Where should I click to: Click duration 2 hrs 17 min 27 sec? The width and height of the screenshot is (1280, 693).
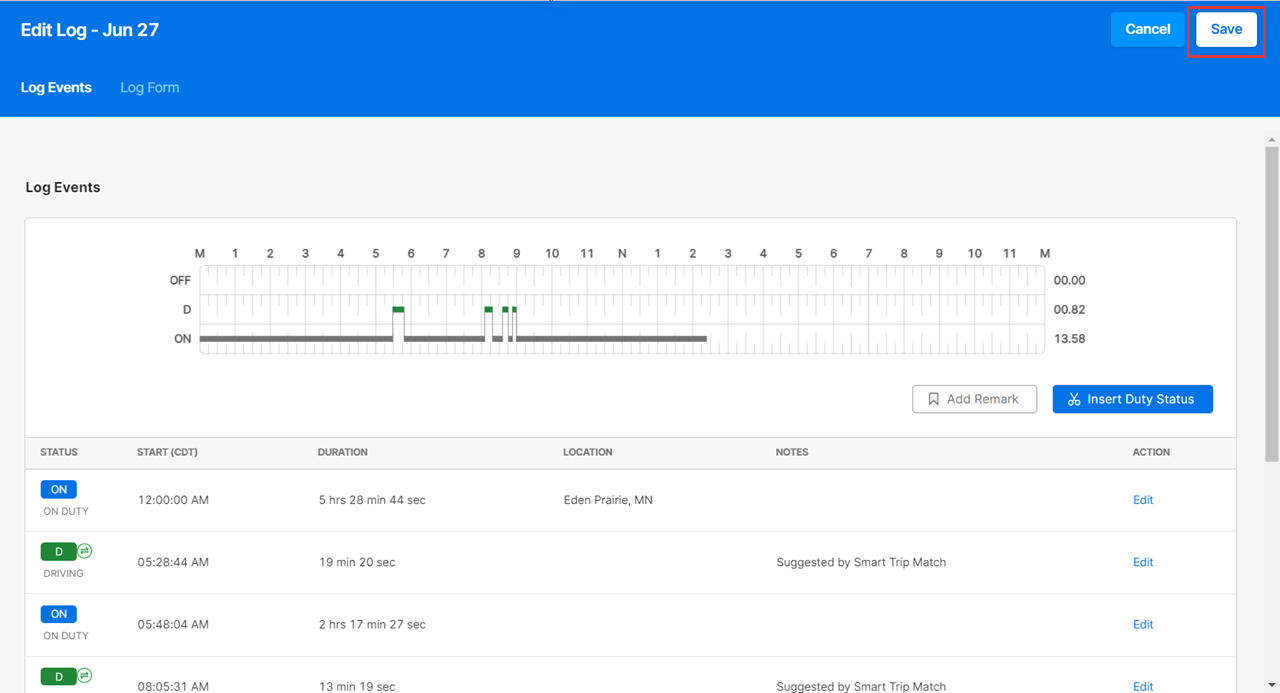pos(372,624)
